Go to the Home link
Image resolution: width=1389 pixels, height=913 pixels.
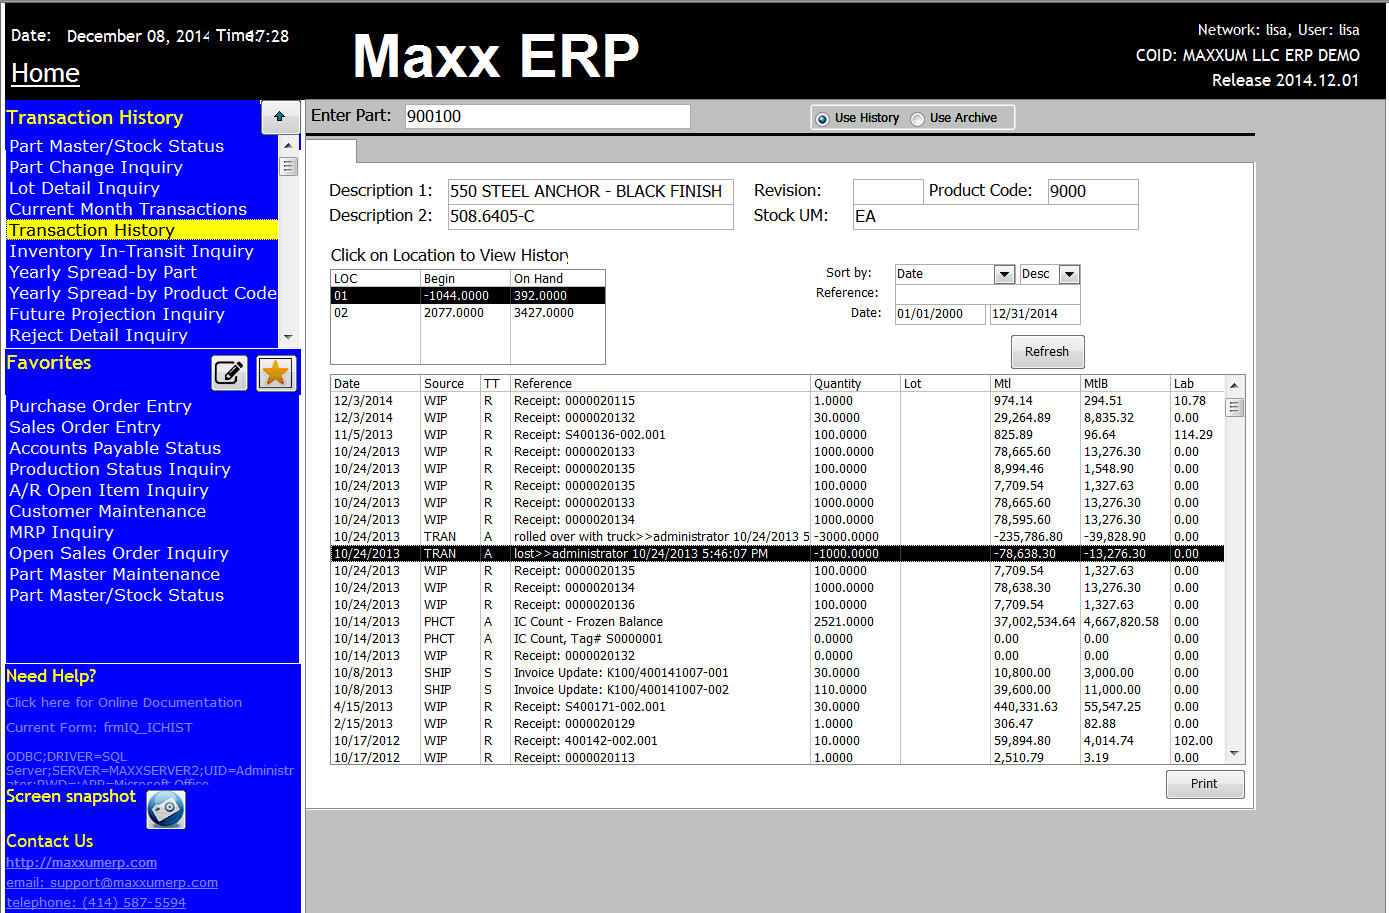(46, 73)
